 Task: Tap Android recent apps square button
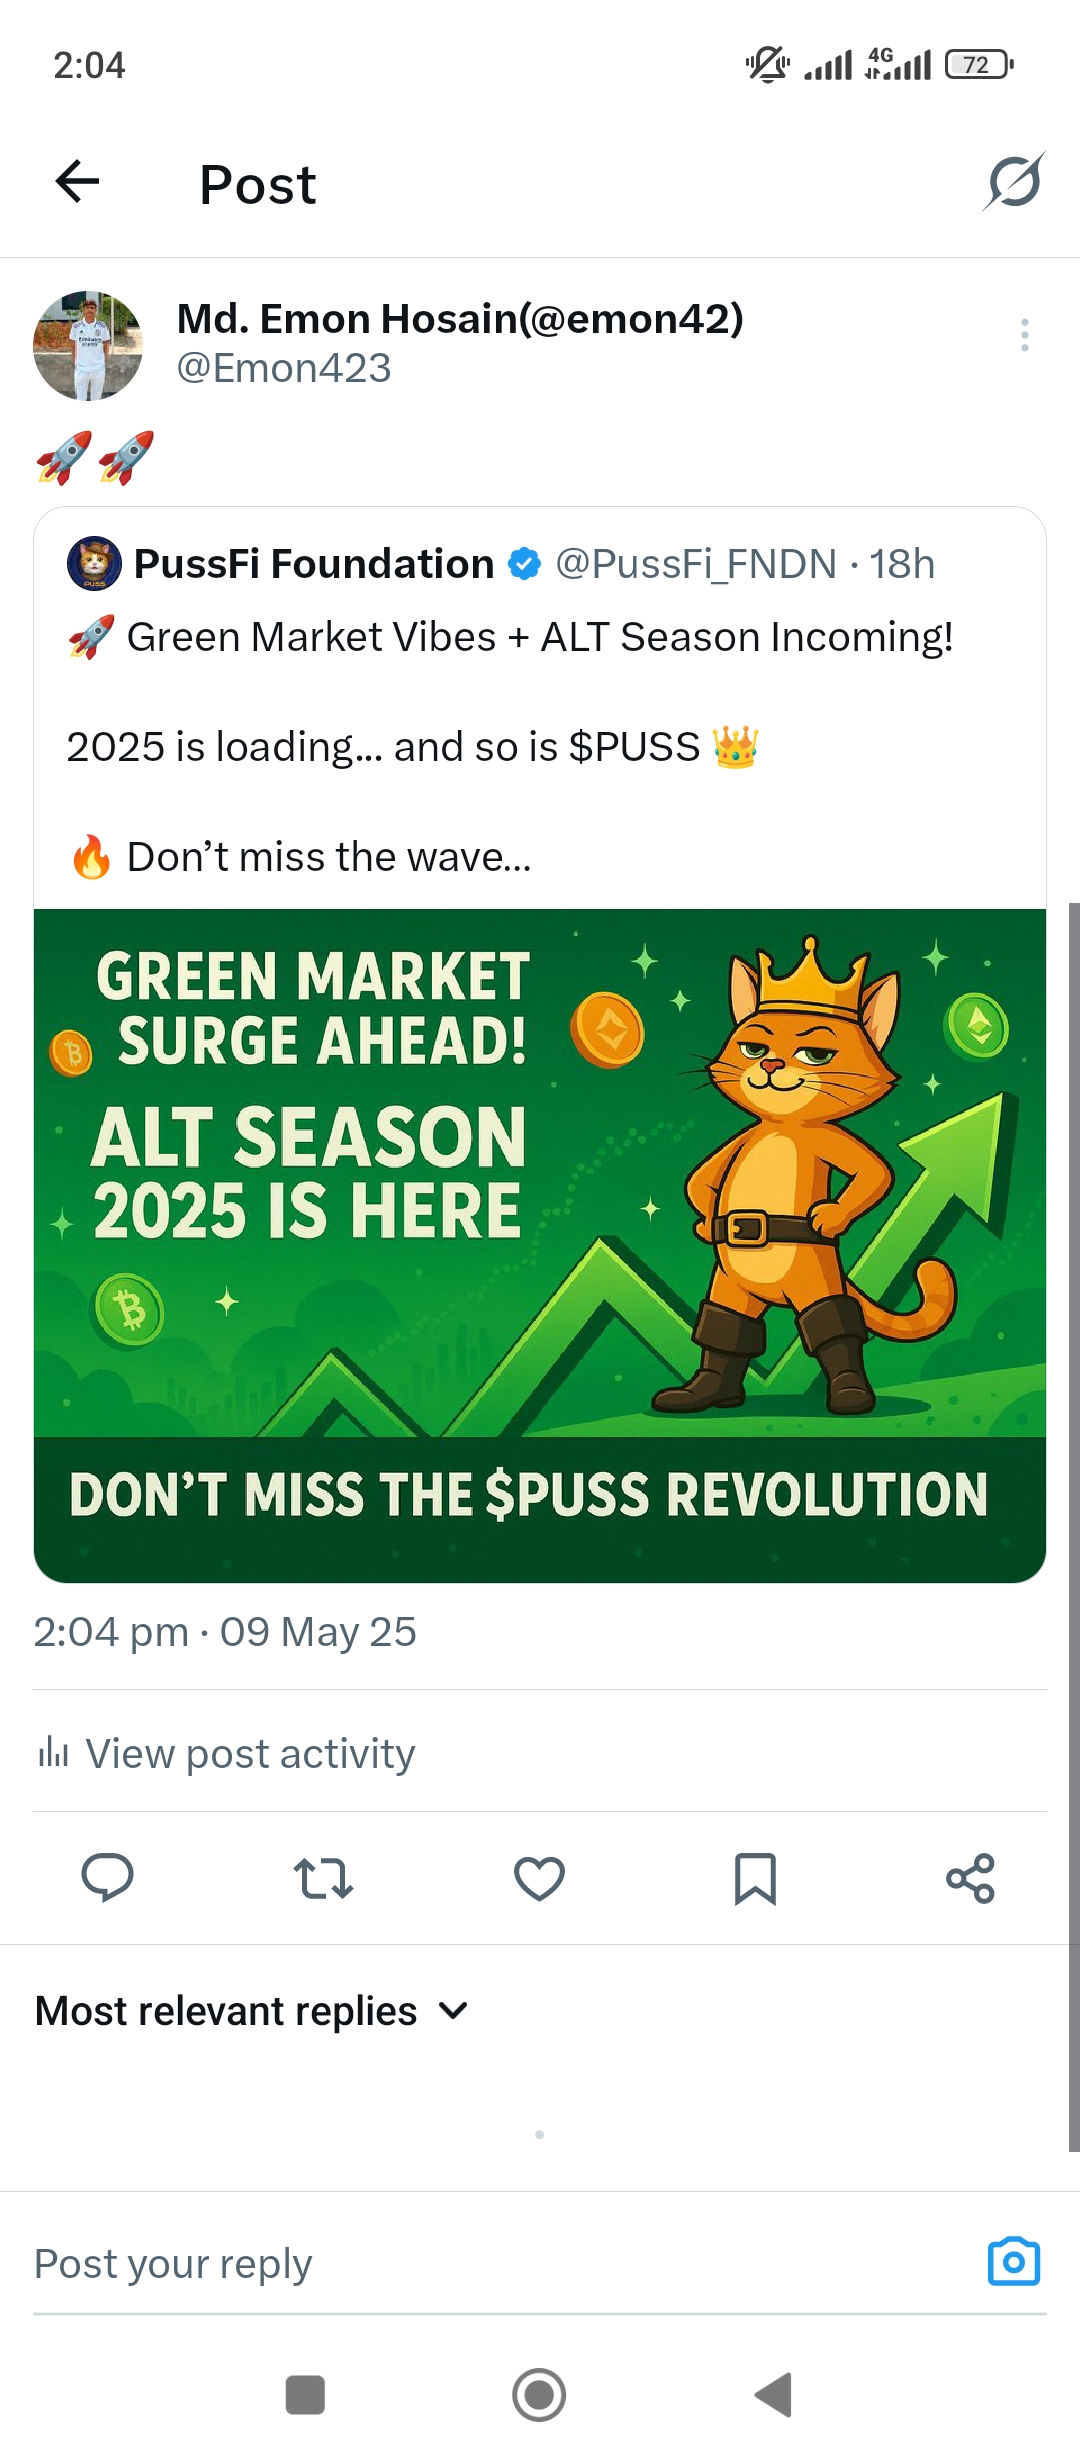tap(305, 2395)
